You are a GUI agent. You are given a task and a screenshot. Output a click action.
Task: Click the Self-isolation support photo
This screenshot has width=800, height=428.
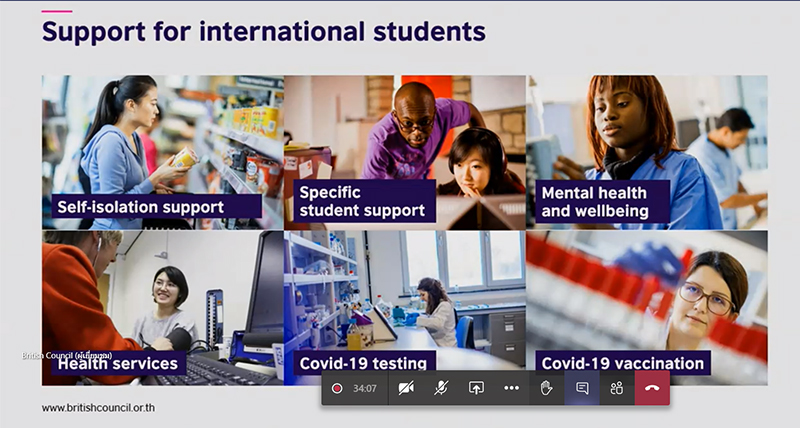pos(162,152)
